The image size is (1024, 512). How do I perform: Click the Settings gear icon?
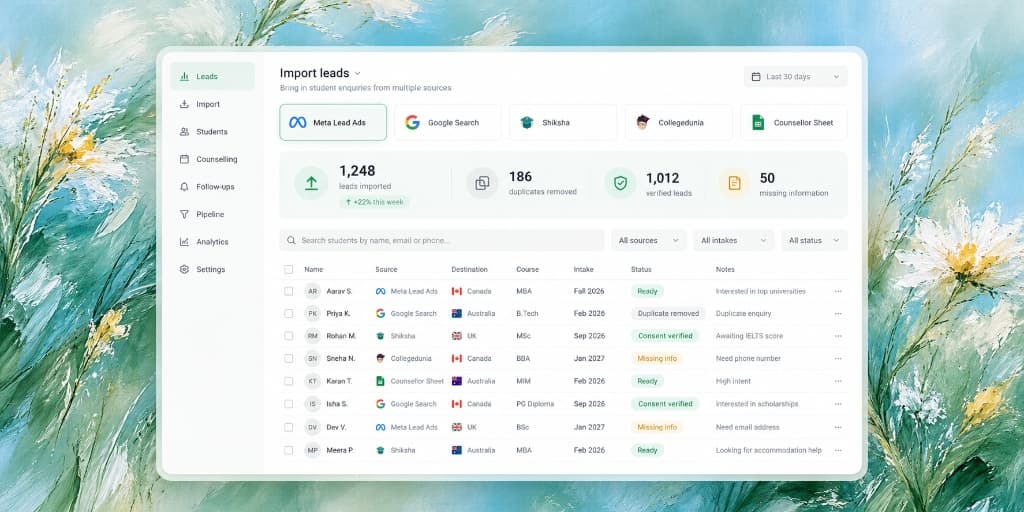pyautogui.click(x=184, y=269)
